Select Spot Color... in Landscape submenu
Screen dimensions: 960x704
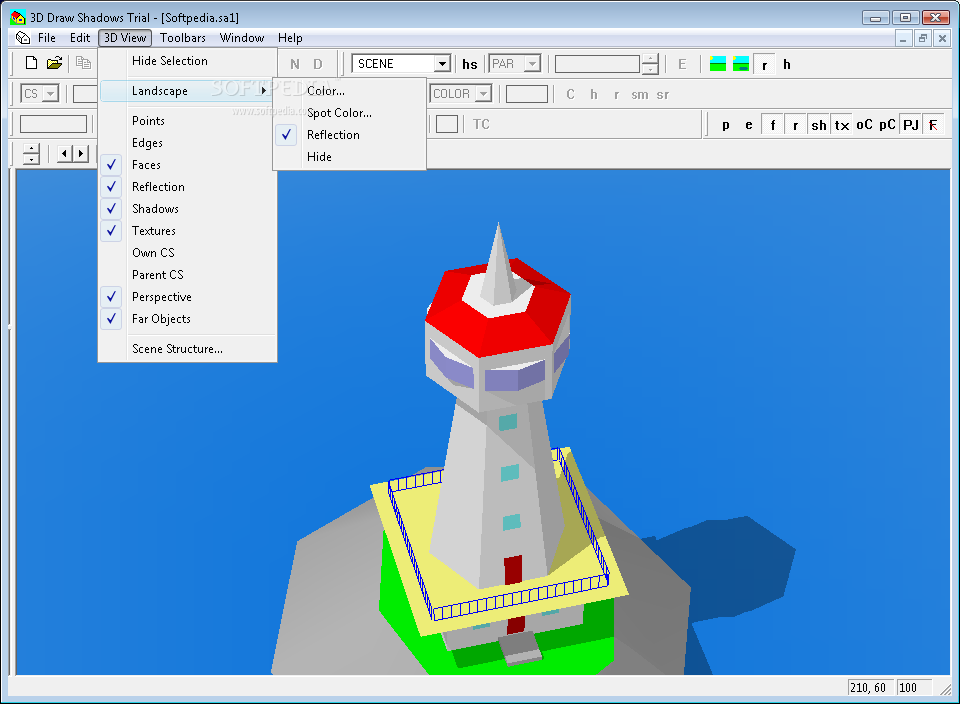click(350, 113)
